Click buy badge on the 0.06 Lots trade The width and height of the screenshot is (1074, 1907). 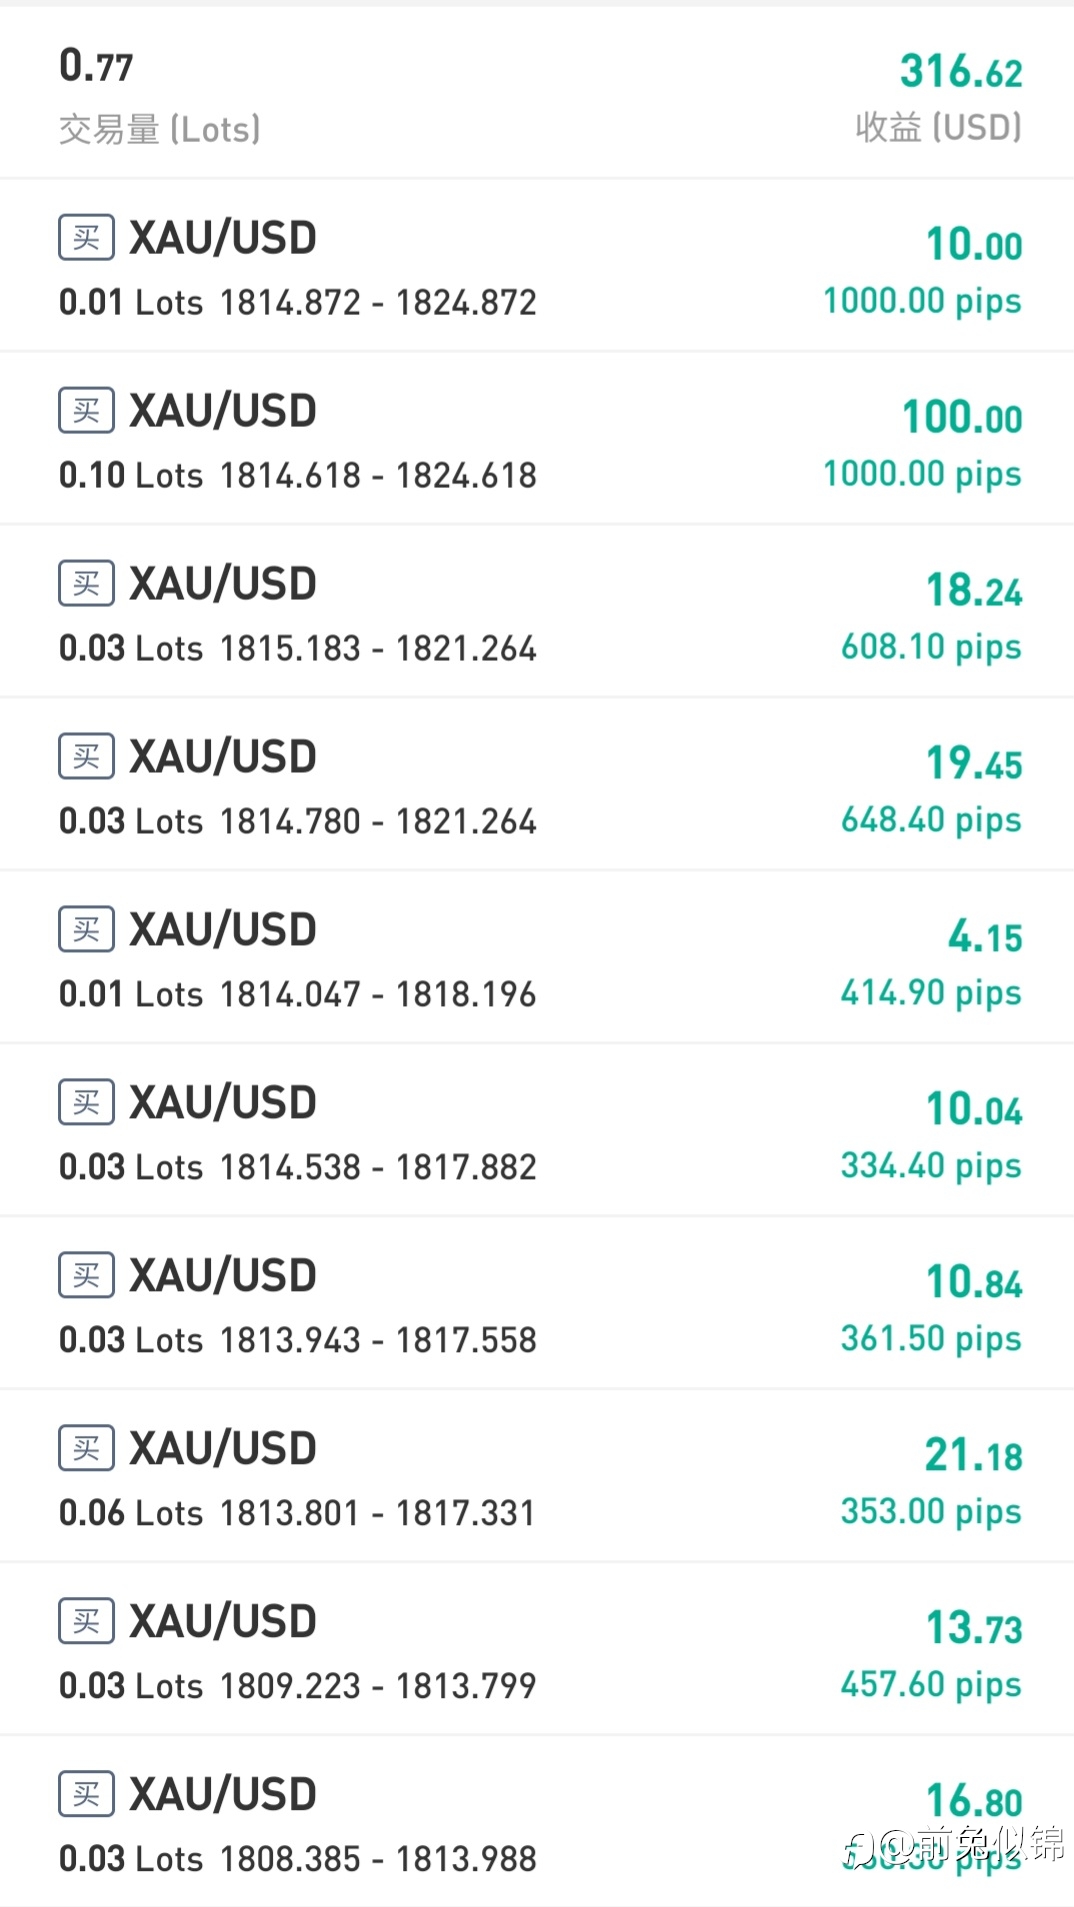[86, 1449]
